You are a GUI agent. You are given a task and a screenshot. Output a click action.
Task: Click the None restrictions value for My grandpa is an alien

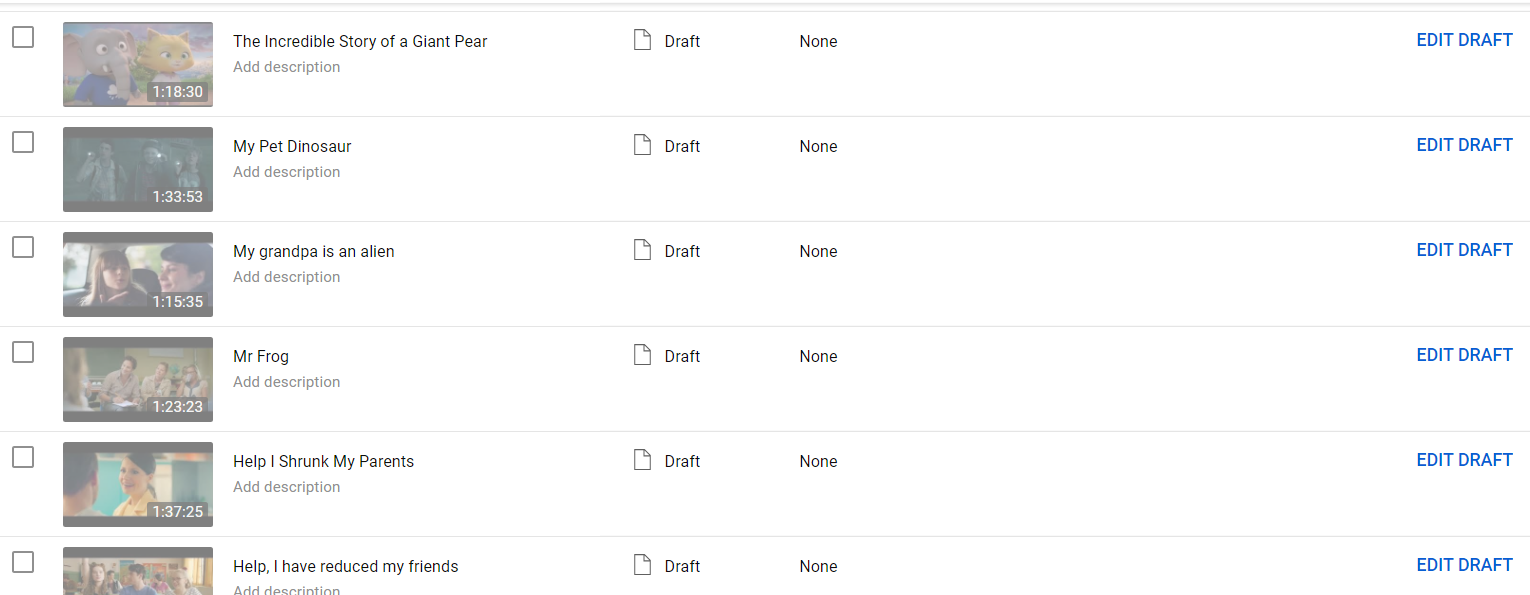tap(818, 251)
